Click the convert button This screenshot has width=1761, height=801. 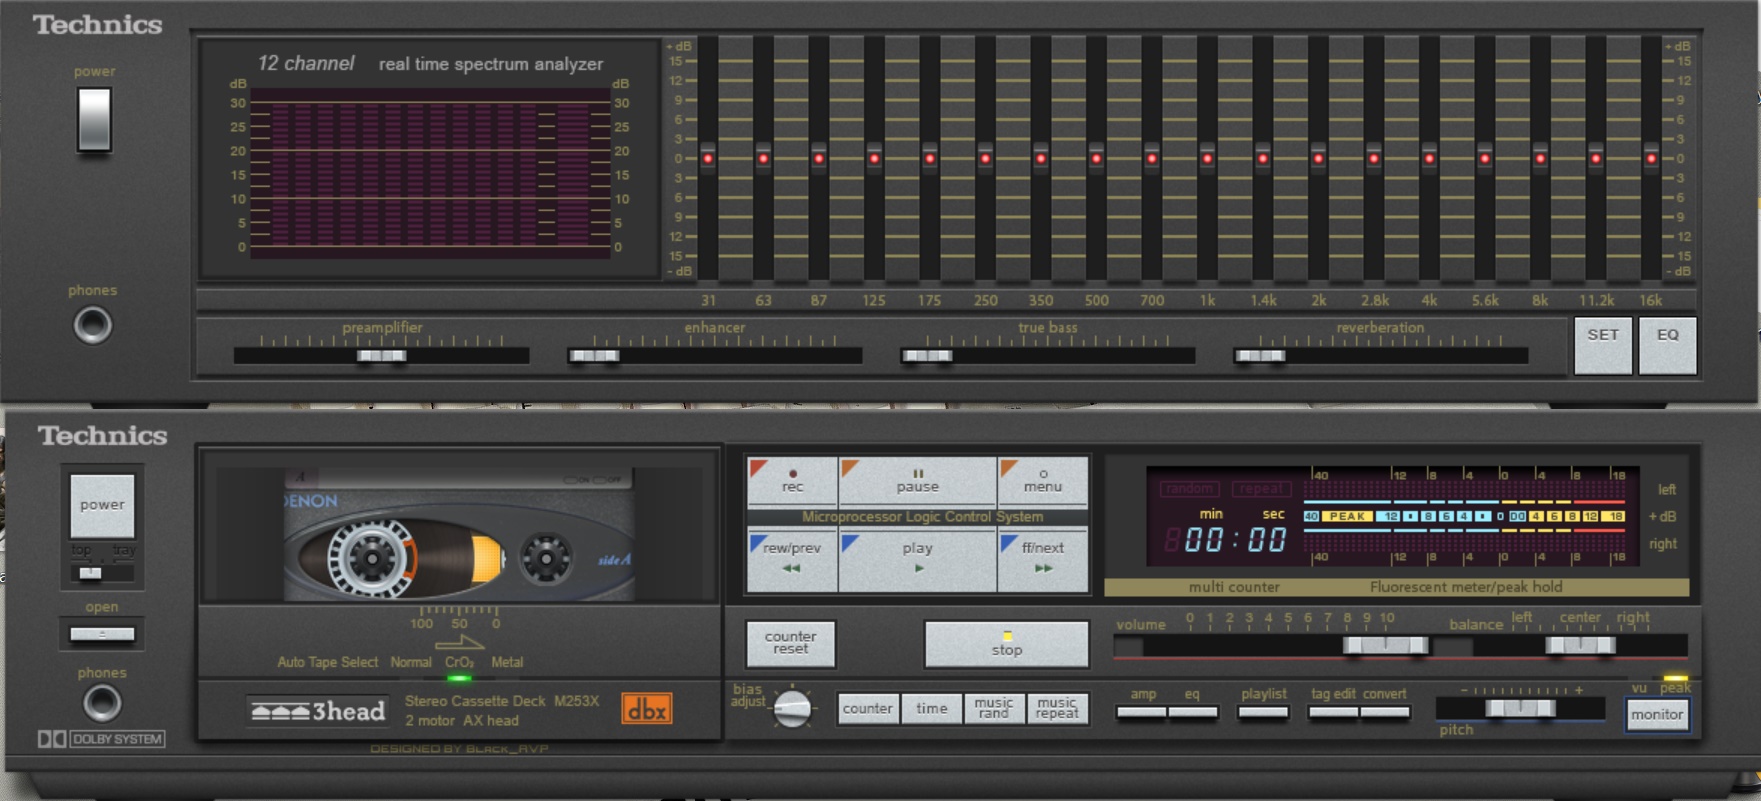(x=1385, y=712)
